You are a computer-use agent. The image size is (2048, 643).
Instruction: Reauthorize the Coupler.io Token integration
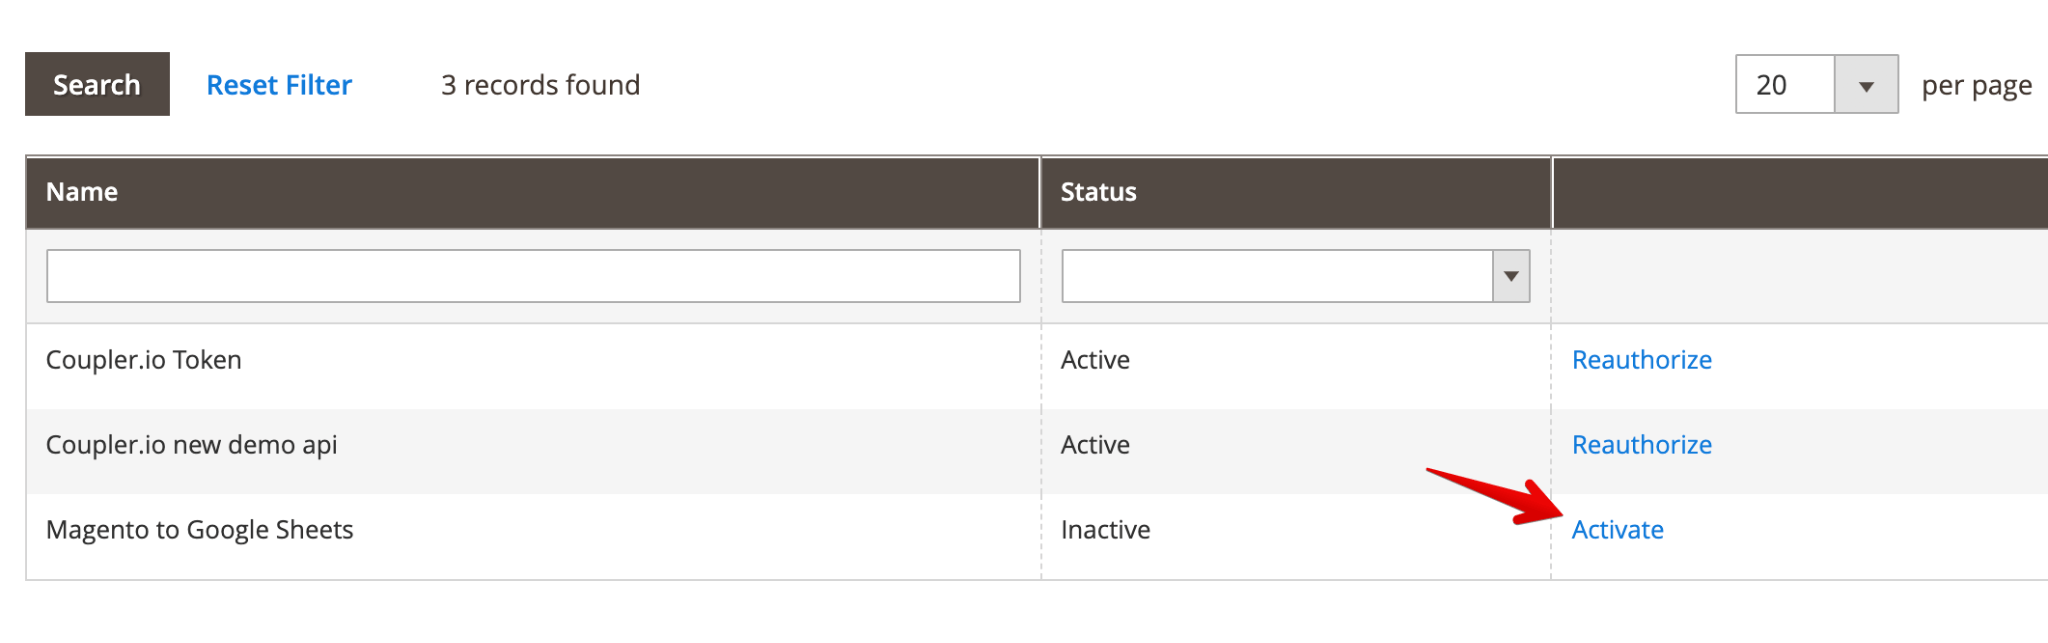[x=1641, y=359]
